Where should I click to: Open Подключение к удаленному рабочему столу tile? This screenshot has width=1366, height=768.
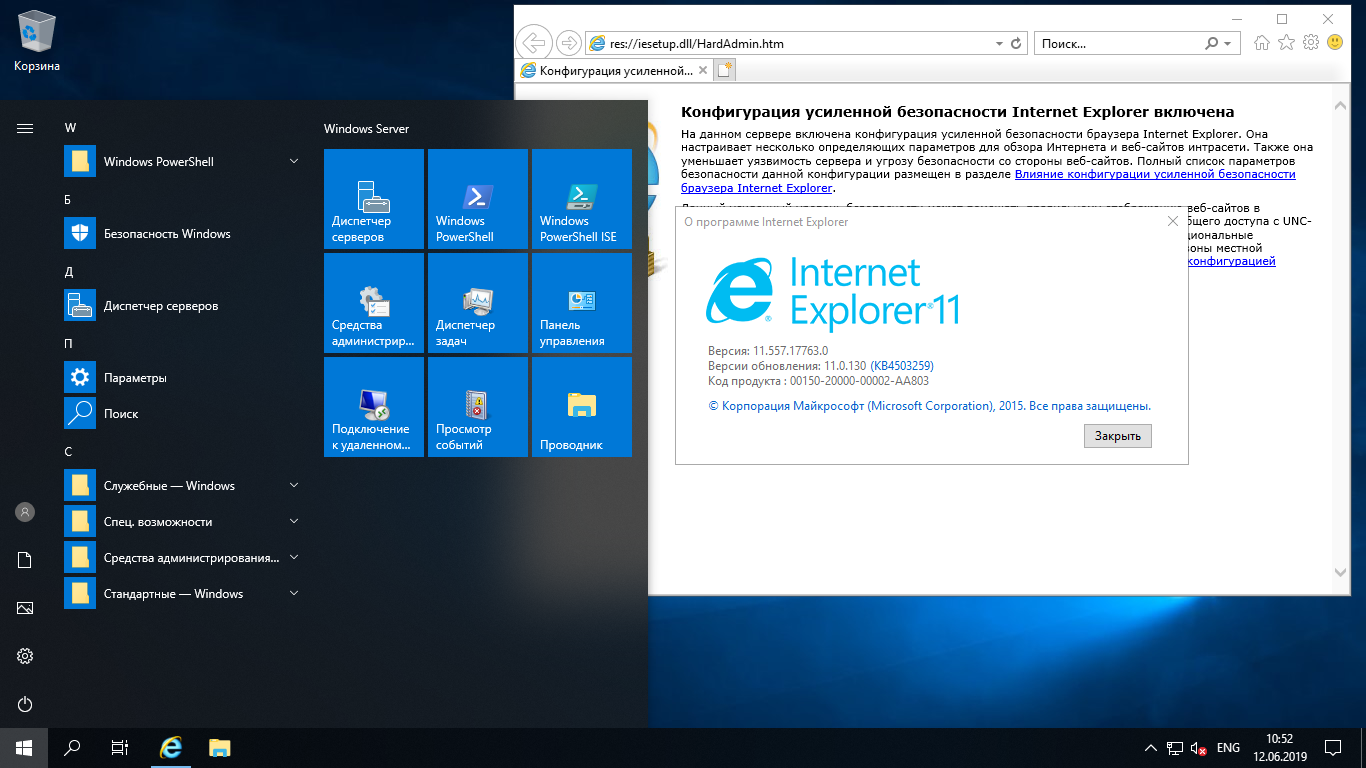(374, 407)
